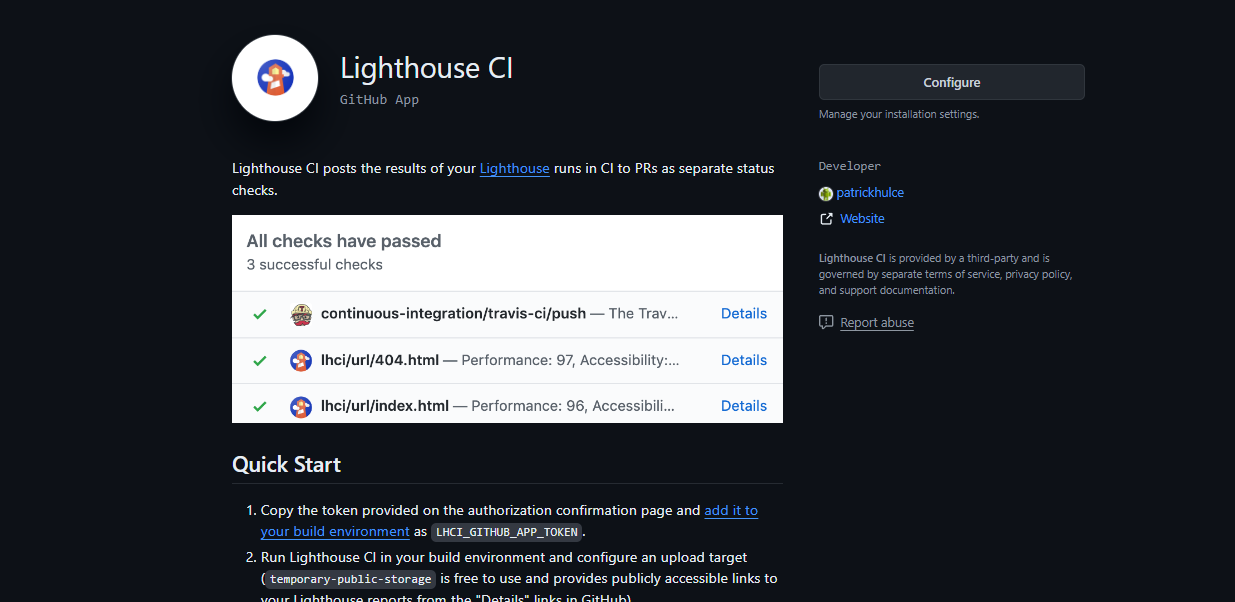1235x602 pixels.
Task: Click Lighthouse icon next to lhci/url/index.html
Action: tap(301, 406)
